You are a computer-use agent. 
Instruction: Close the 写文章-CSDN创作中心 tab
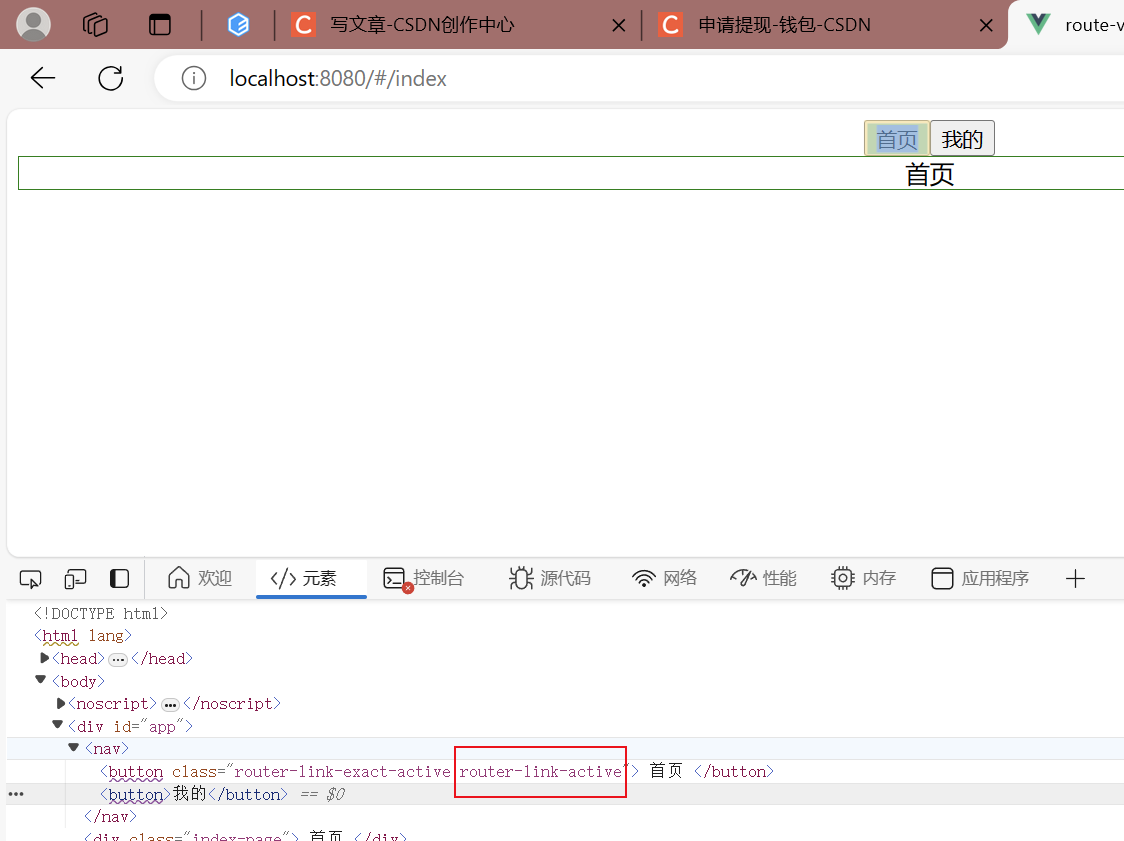[619, 26]
